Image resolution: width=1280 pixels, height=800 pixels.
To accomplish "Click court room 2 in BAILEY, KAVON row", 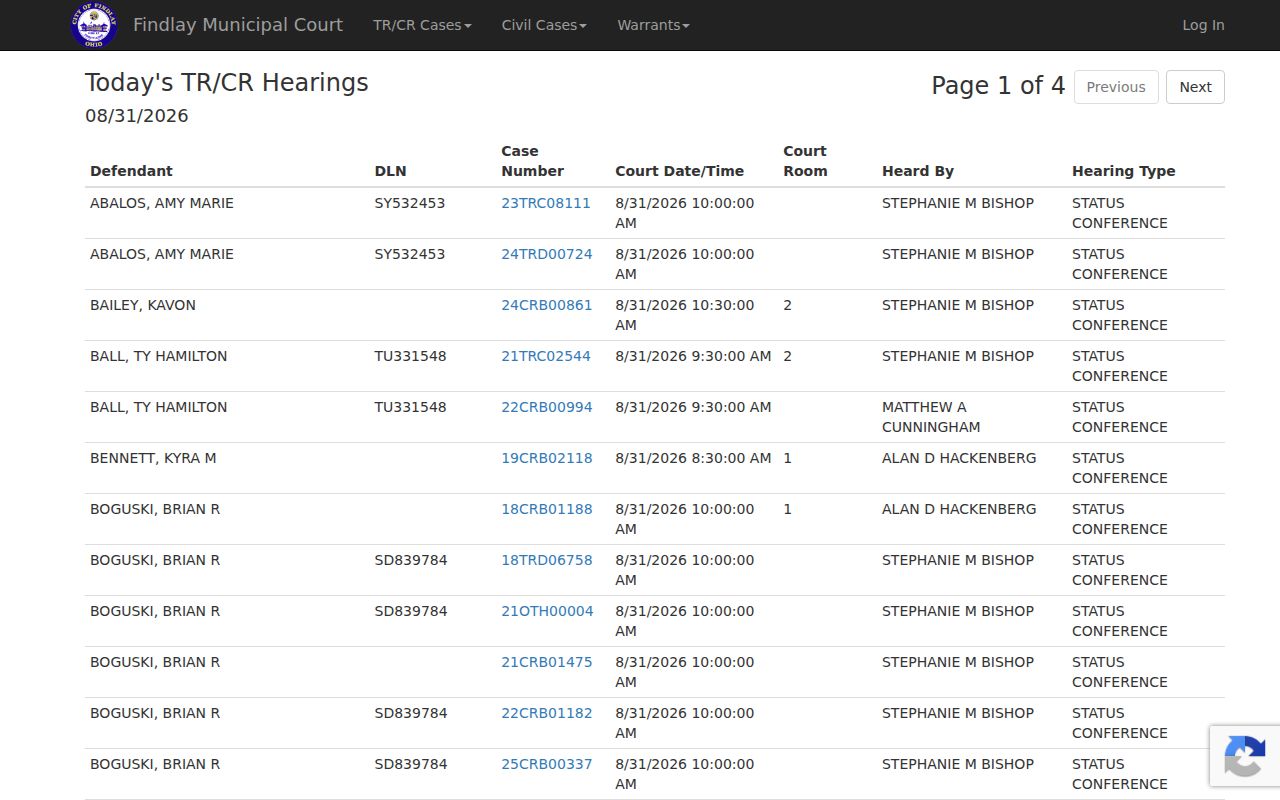I will (x=787, y=305).
